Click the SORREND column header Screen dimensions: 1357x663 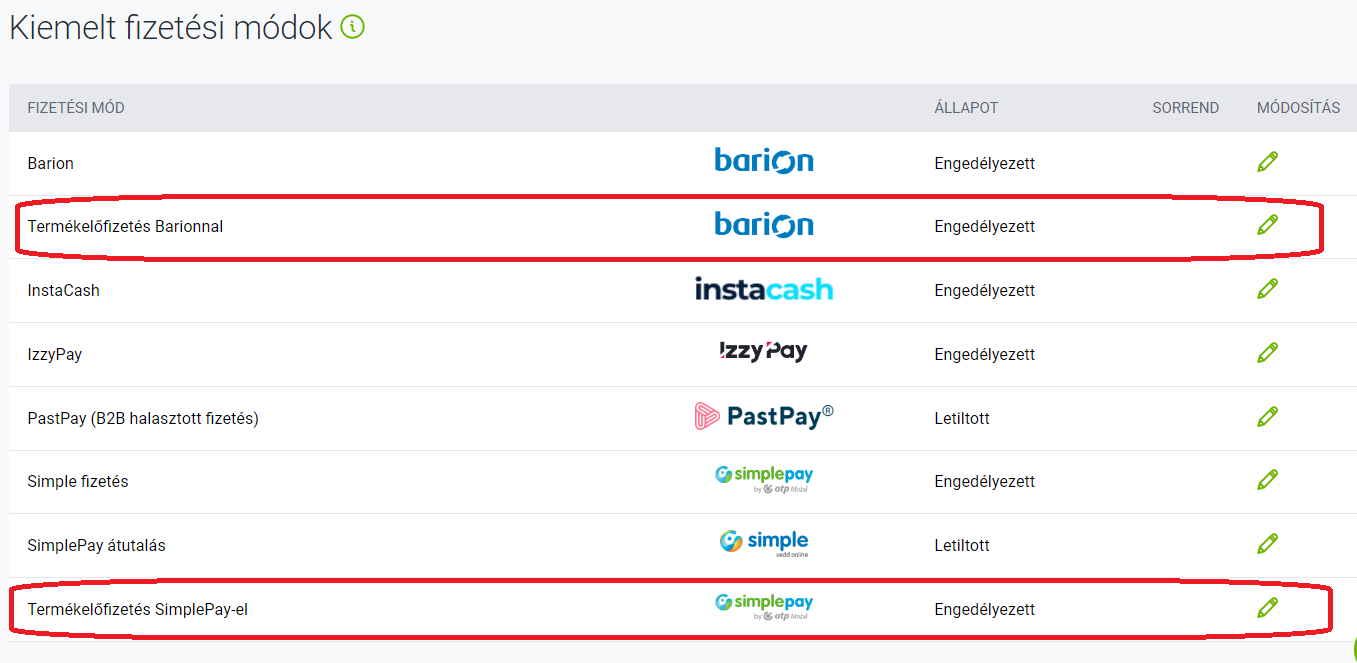(x=1186, y=108)
